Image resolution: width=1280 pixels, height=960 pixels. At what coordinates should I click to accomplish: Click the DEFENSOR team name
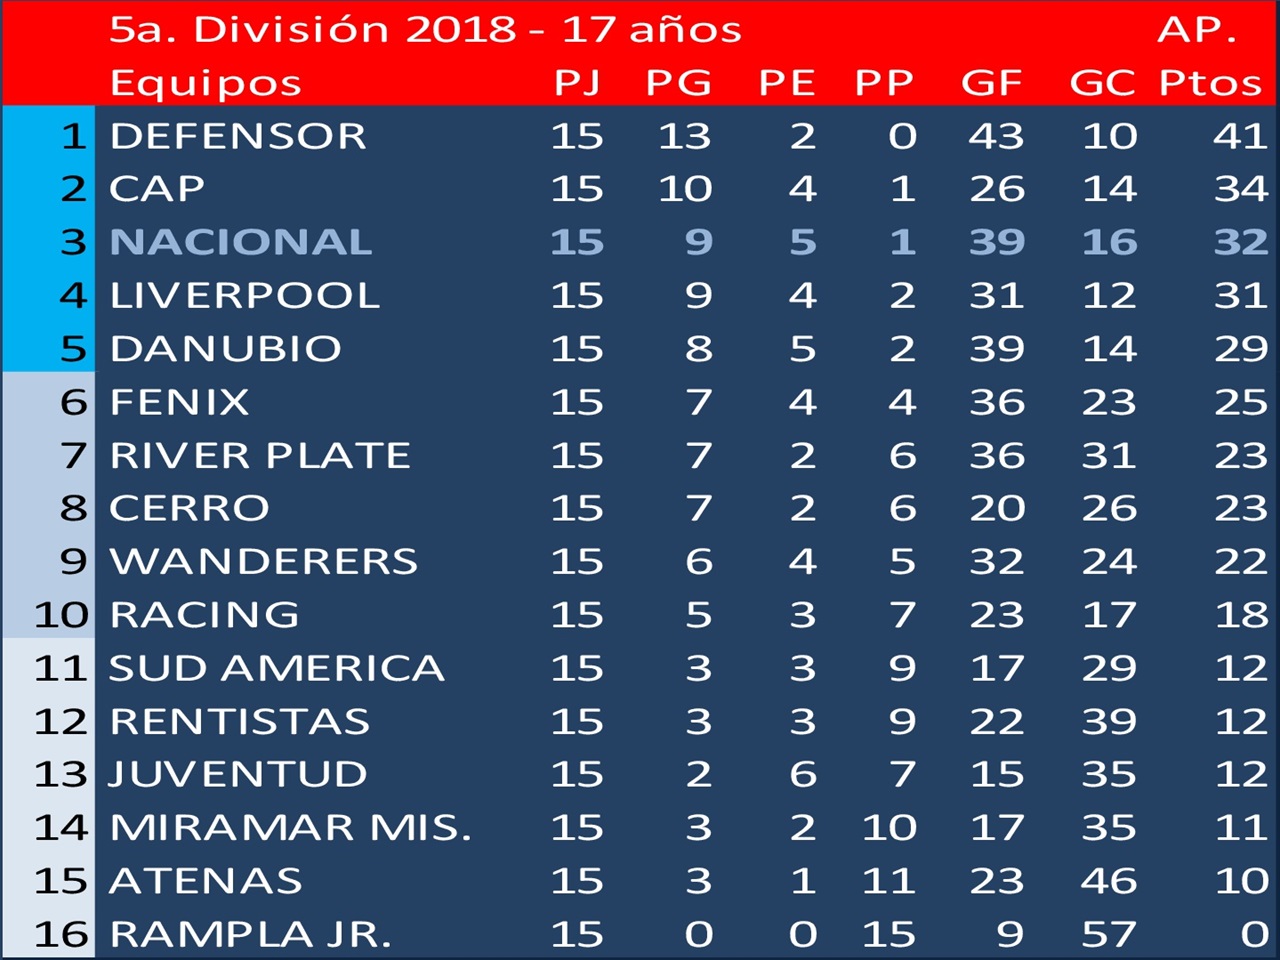tap(238, 136)
